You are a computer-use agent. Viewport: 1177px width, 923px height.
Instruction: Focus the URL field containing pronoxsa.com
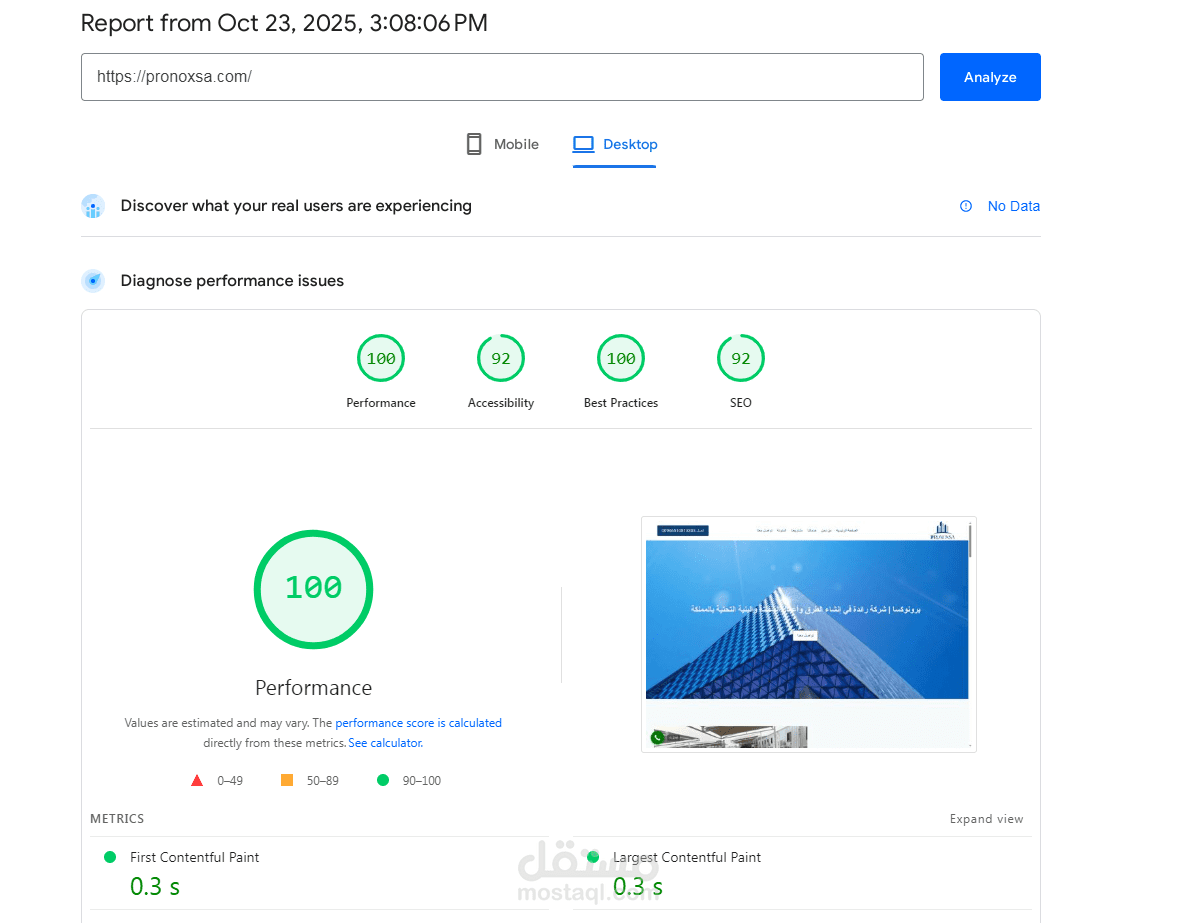[x=502, y=77]
